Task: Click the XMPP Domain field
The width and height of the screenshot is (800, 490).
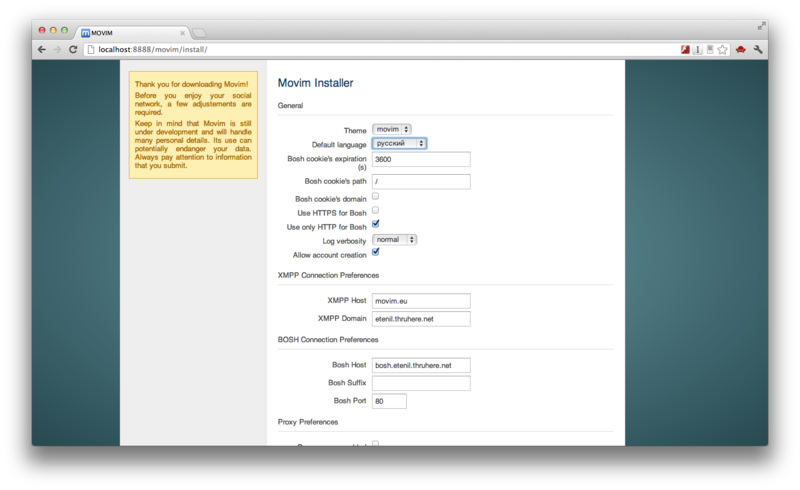Action: (x=421, y=319)
